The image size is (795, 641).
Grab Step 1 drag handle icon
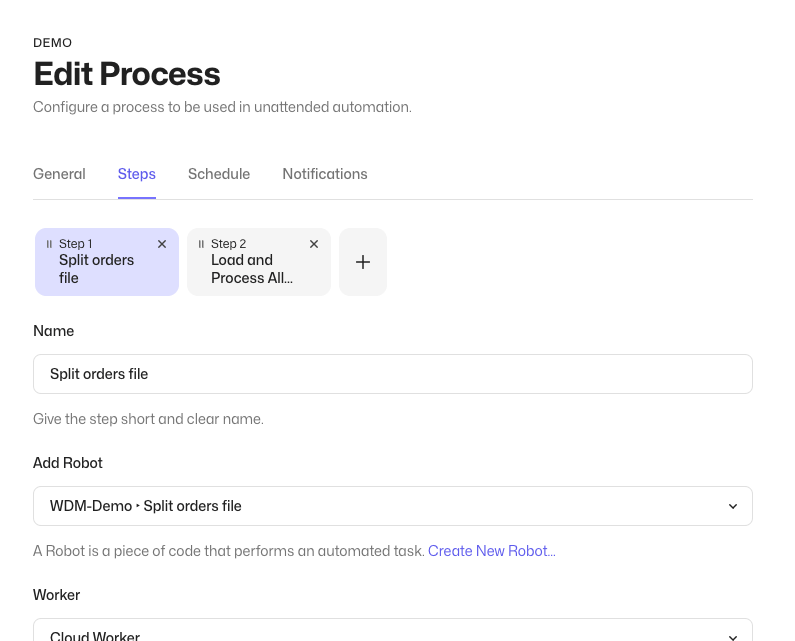pos(49,244)
